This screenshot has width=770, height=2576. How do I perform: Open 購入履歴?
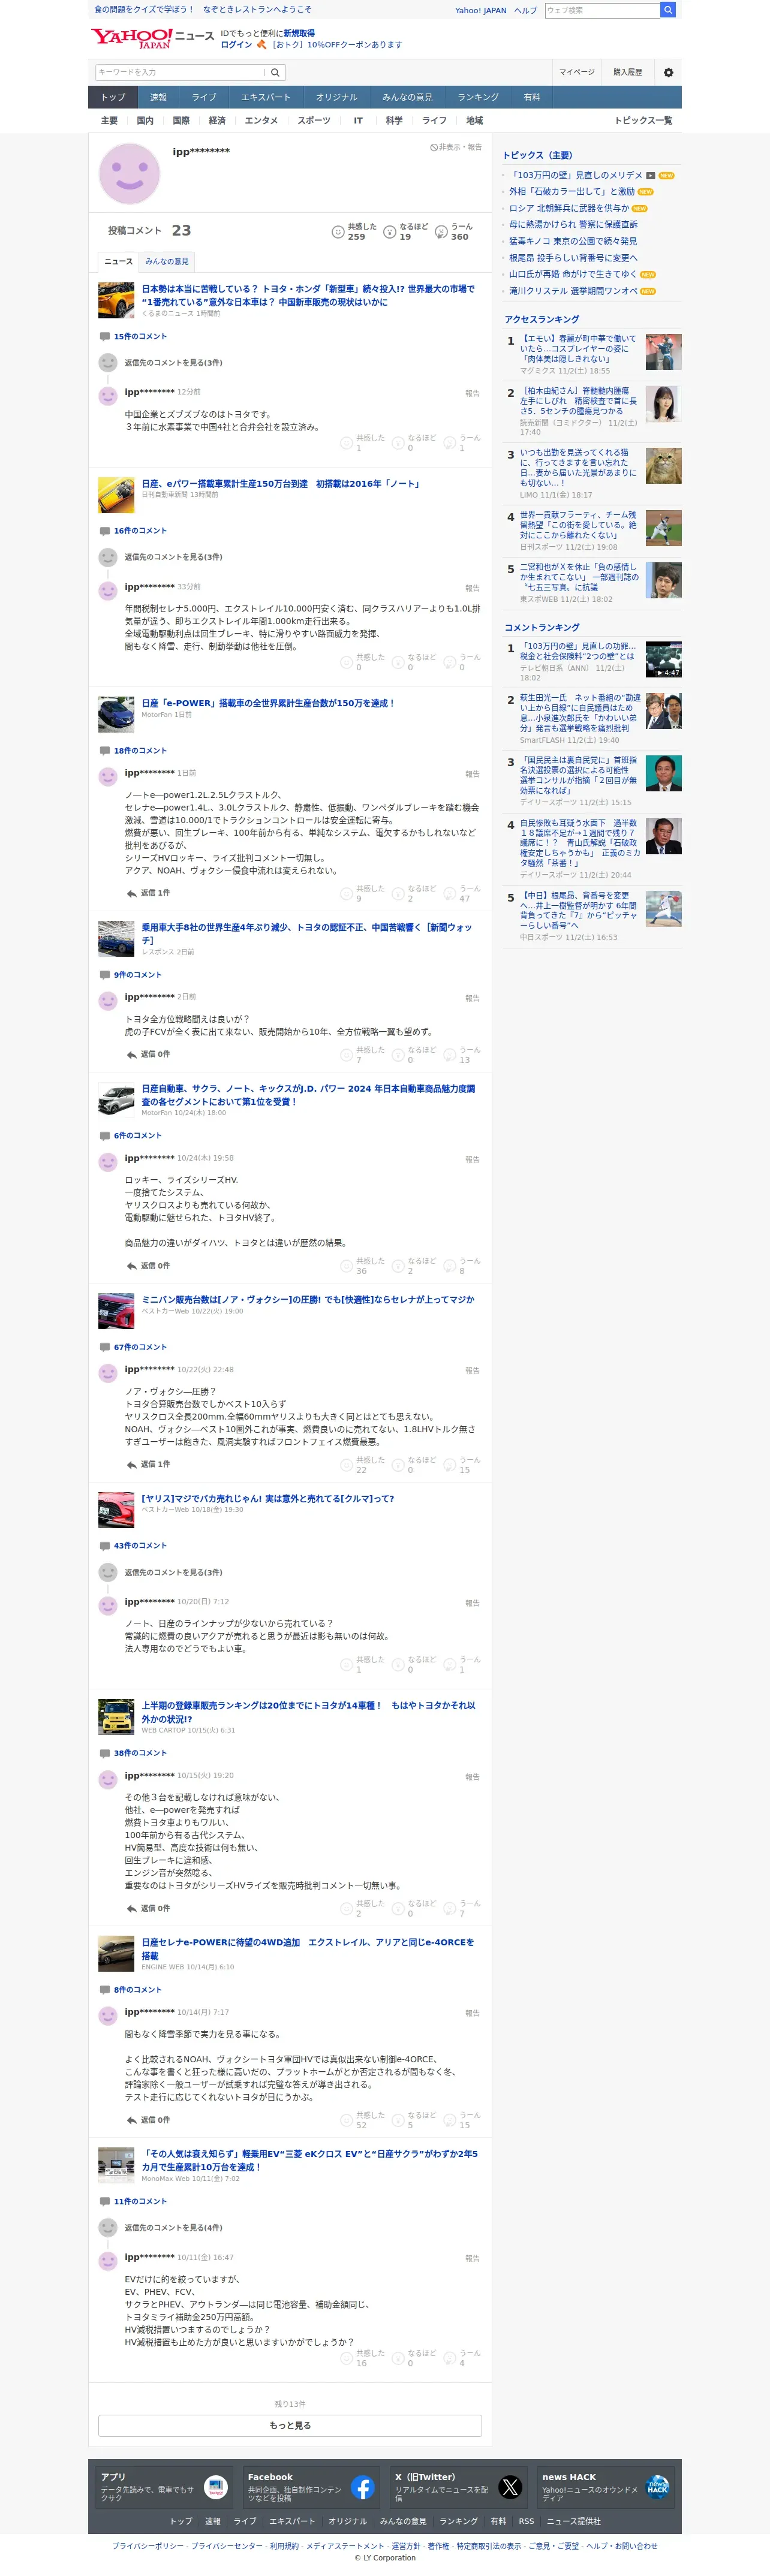click(628, 72)
